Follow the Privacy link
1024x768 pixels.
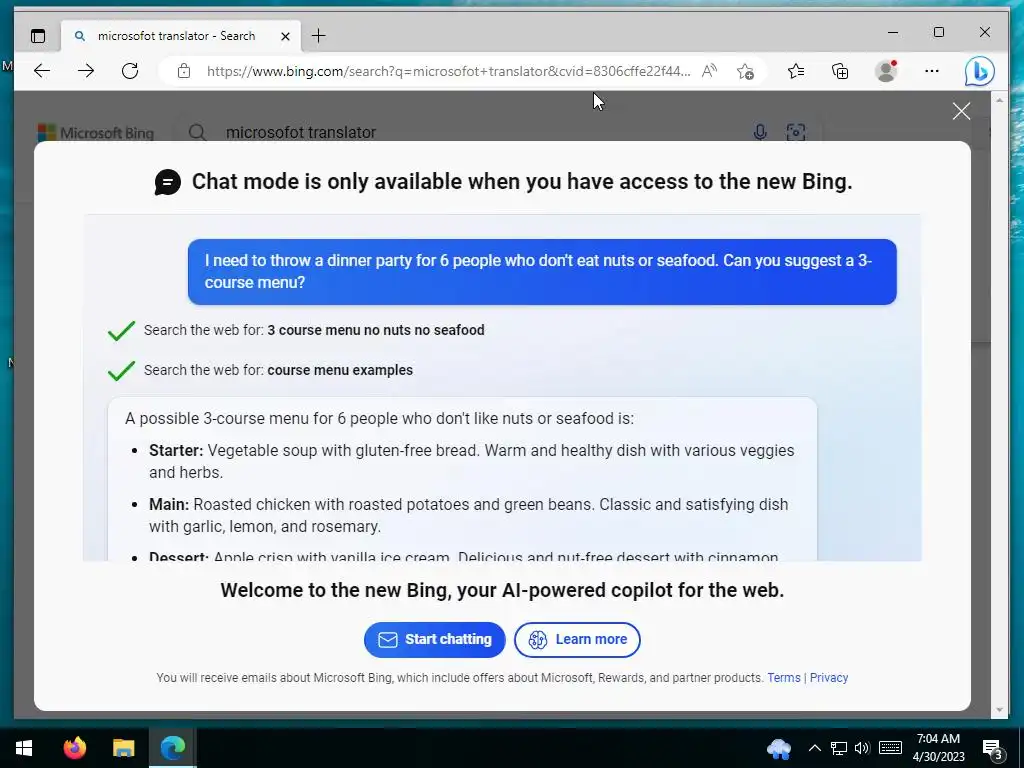[x=829, y=678]
